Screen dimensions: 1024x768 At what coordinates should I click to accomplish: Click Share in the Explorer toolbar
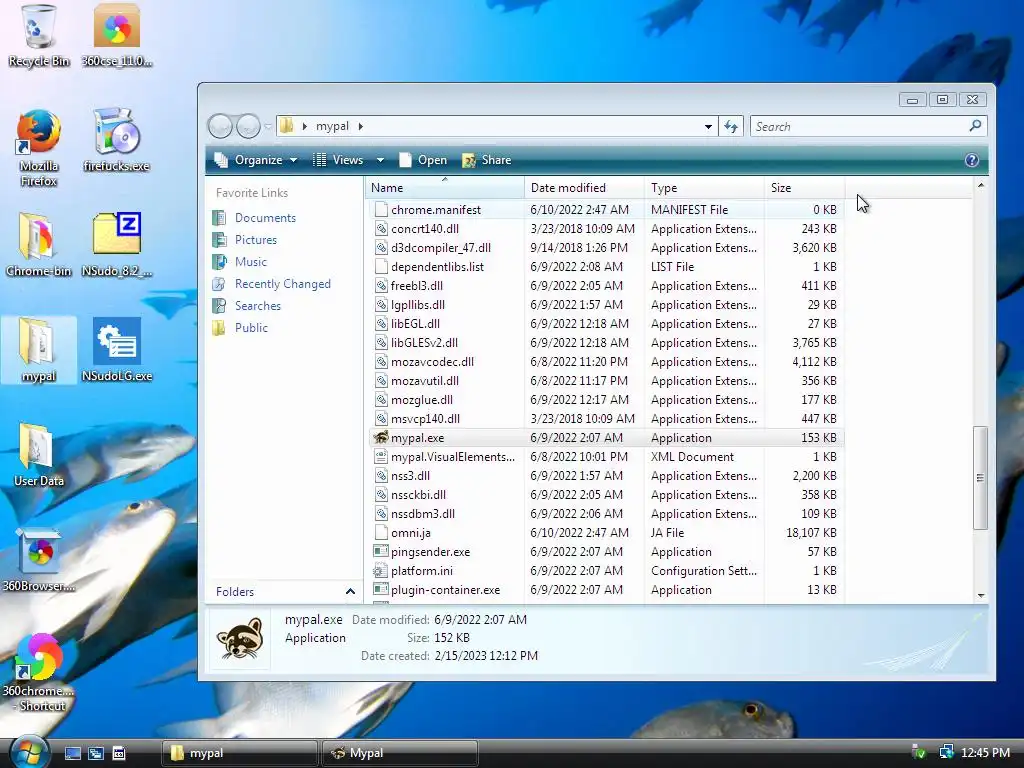point(487,160)
